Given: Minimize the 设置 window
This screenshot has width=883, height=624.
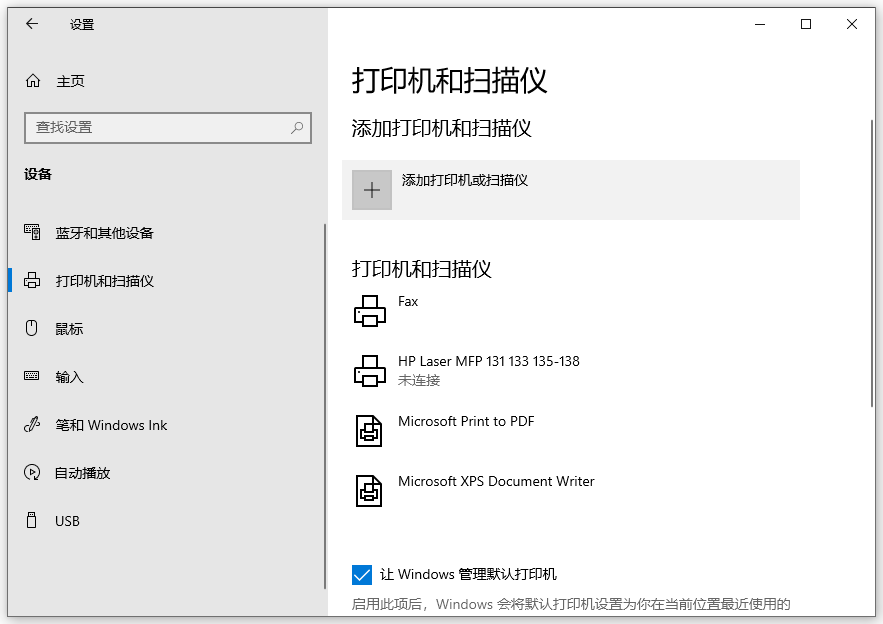Looking at the screenshot, I should pos(760,24).
